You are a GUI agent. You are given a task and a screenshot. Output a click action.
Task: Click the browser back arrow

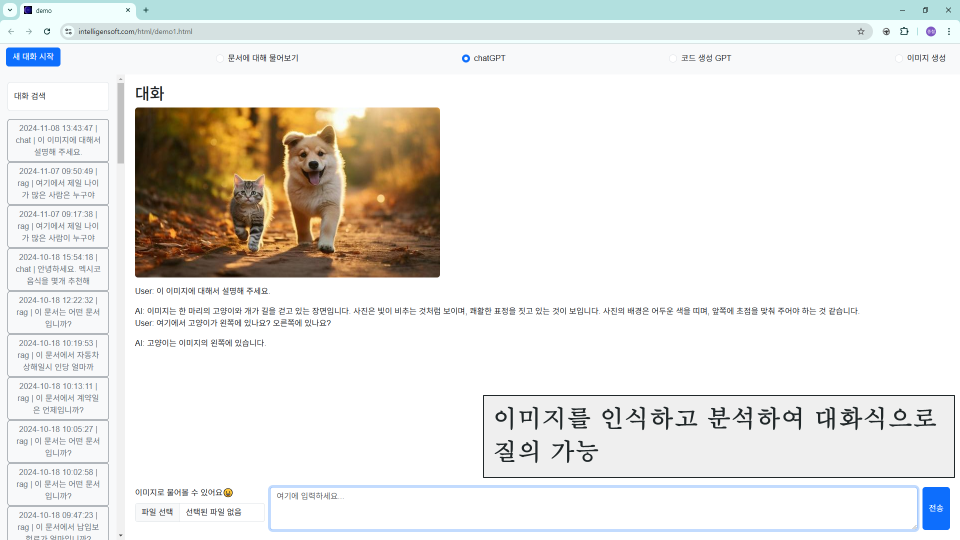click(x=11, y=31)
